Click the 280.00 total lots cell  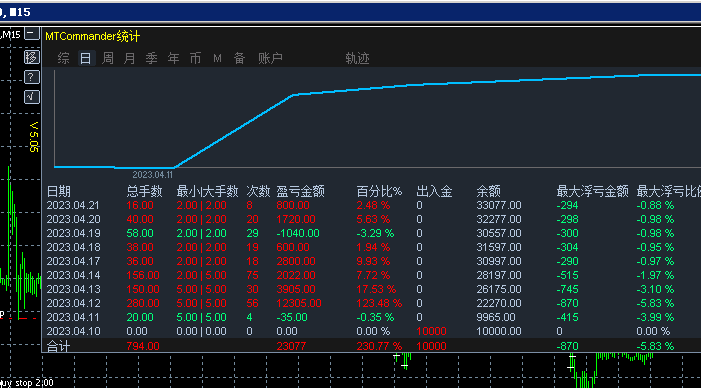(x=143, y=303)
